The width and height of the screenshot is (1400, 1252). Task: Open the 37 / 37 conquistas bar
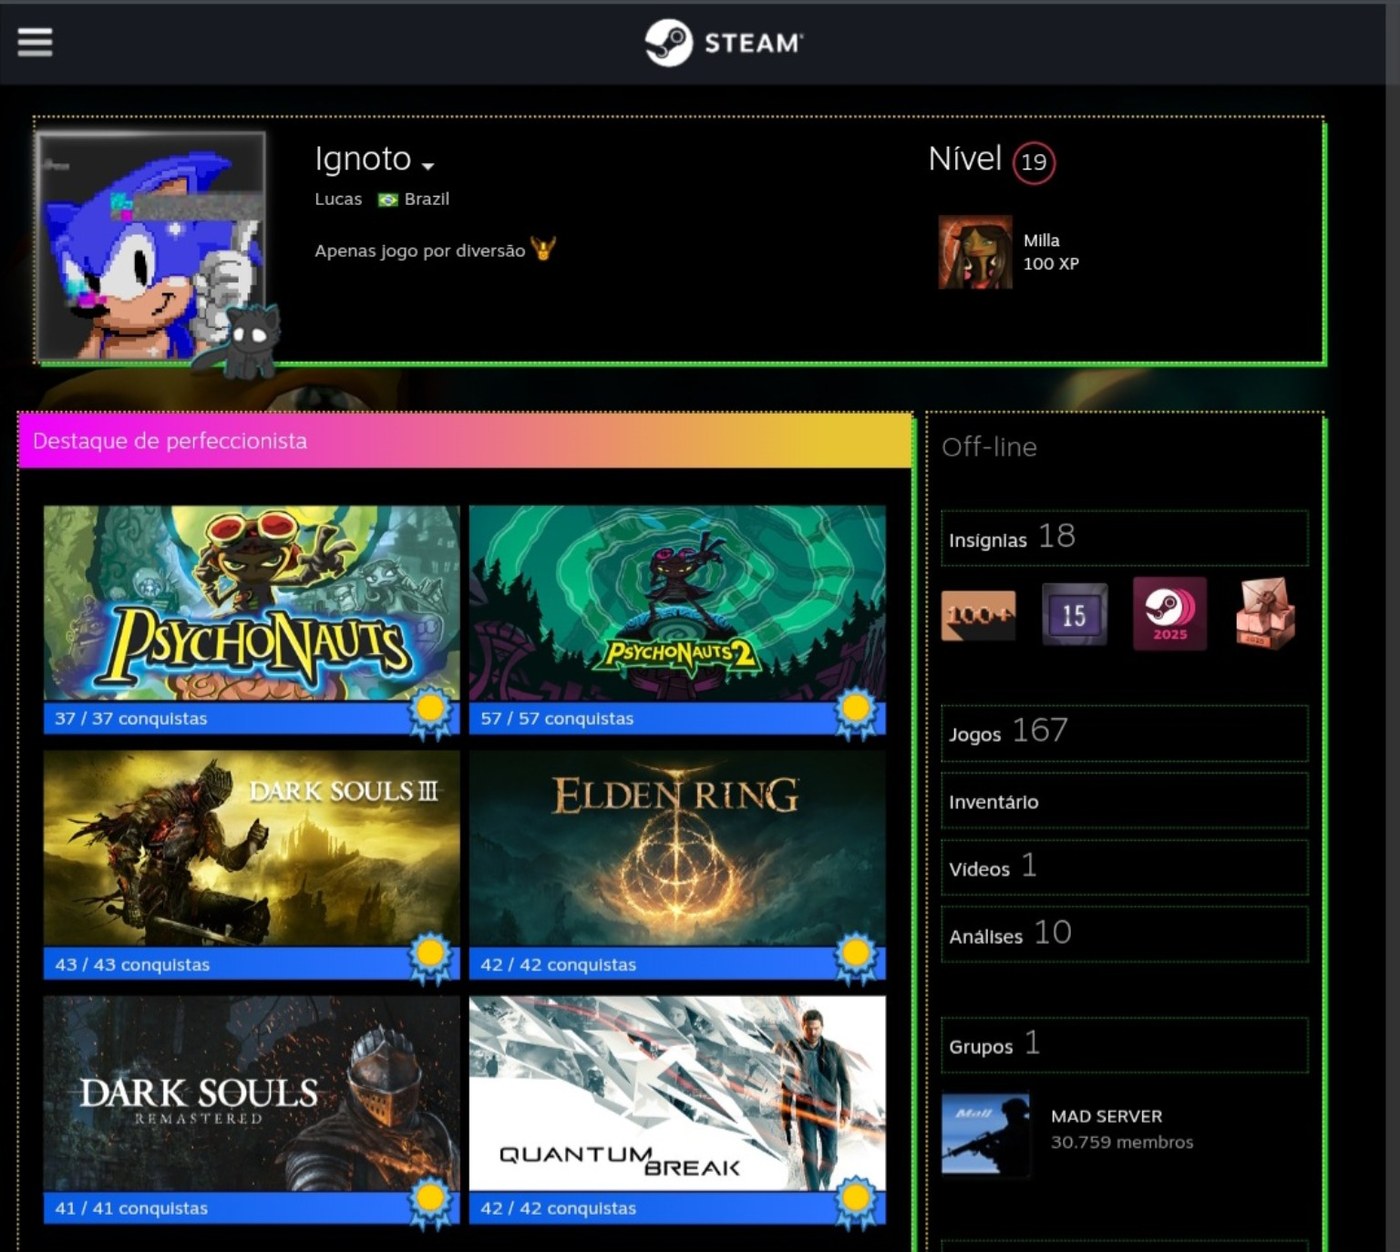tap(252, 718)
